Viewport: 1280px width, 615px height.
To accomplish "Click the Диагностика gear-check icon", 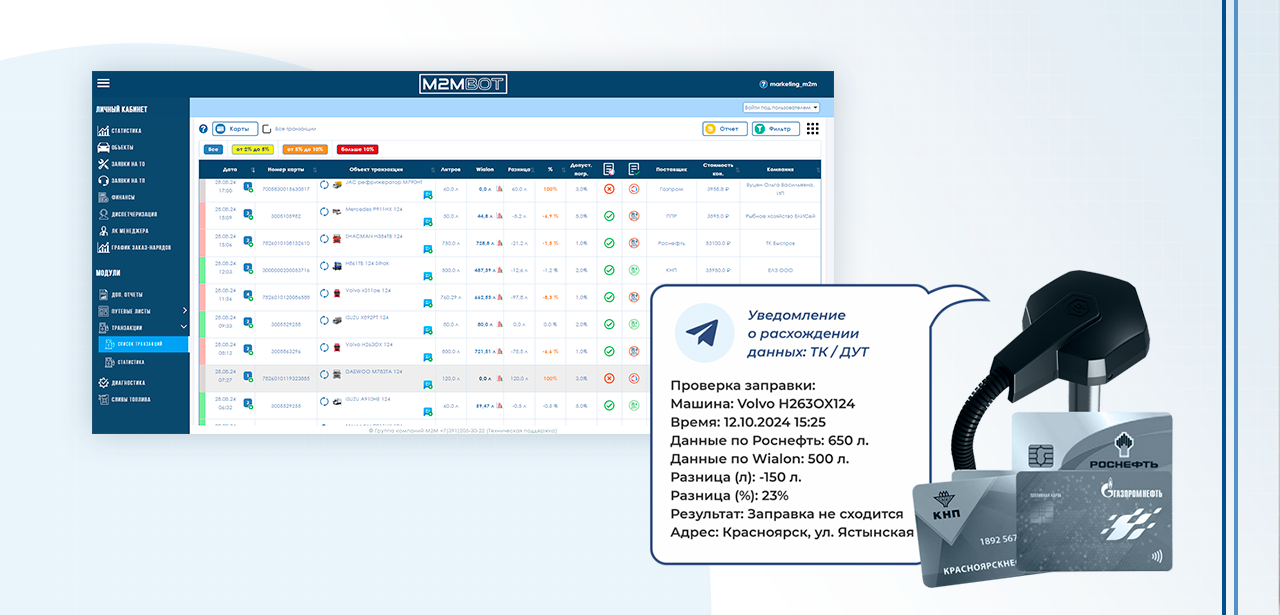I will coord(103,382).
